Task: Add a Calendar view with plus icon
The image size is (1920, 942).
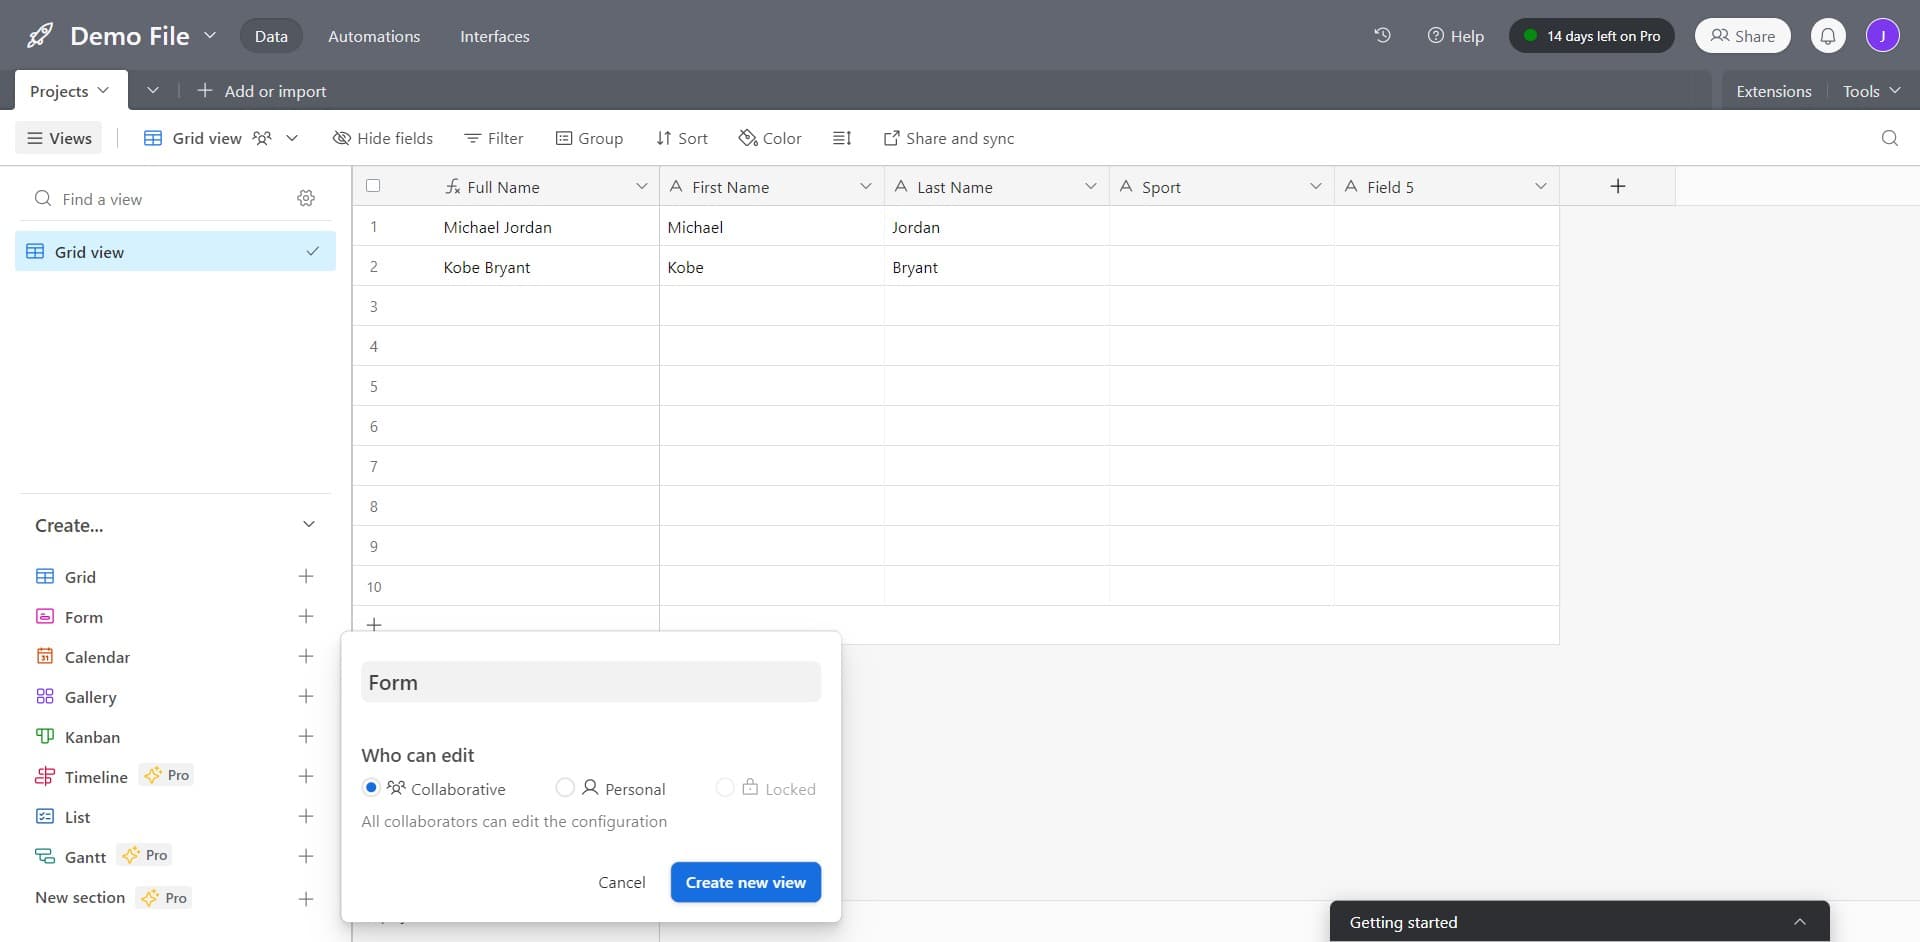Action: pyautogui.click(x=306, y=656)
